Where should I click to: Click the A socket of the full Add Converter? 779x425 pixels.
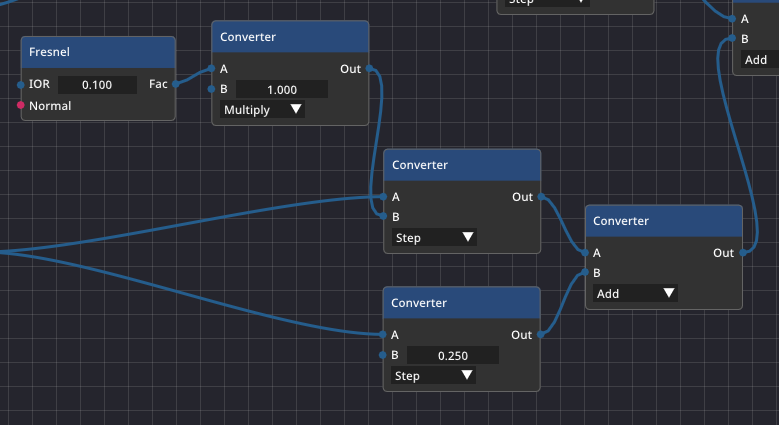pos(585,253)
